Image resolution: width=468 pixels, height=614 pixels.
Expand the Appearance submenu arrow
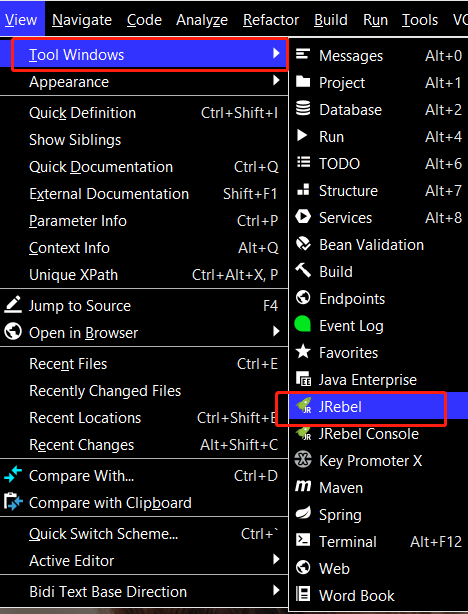pyautogui.click(x=276, y=81)
